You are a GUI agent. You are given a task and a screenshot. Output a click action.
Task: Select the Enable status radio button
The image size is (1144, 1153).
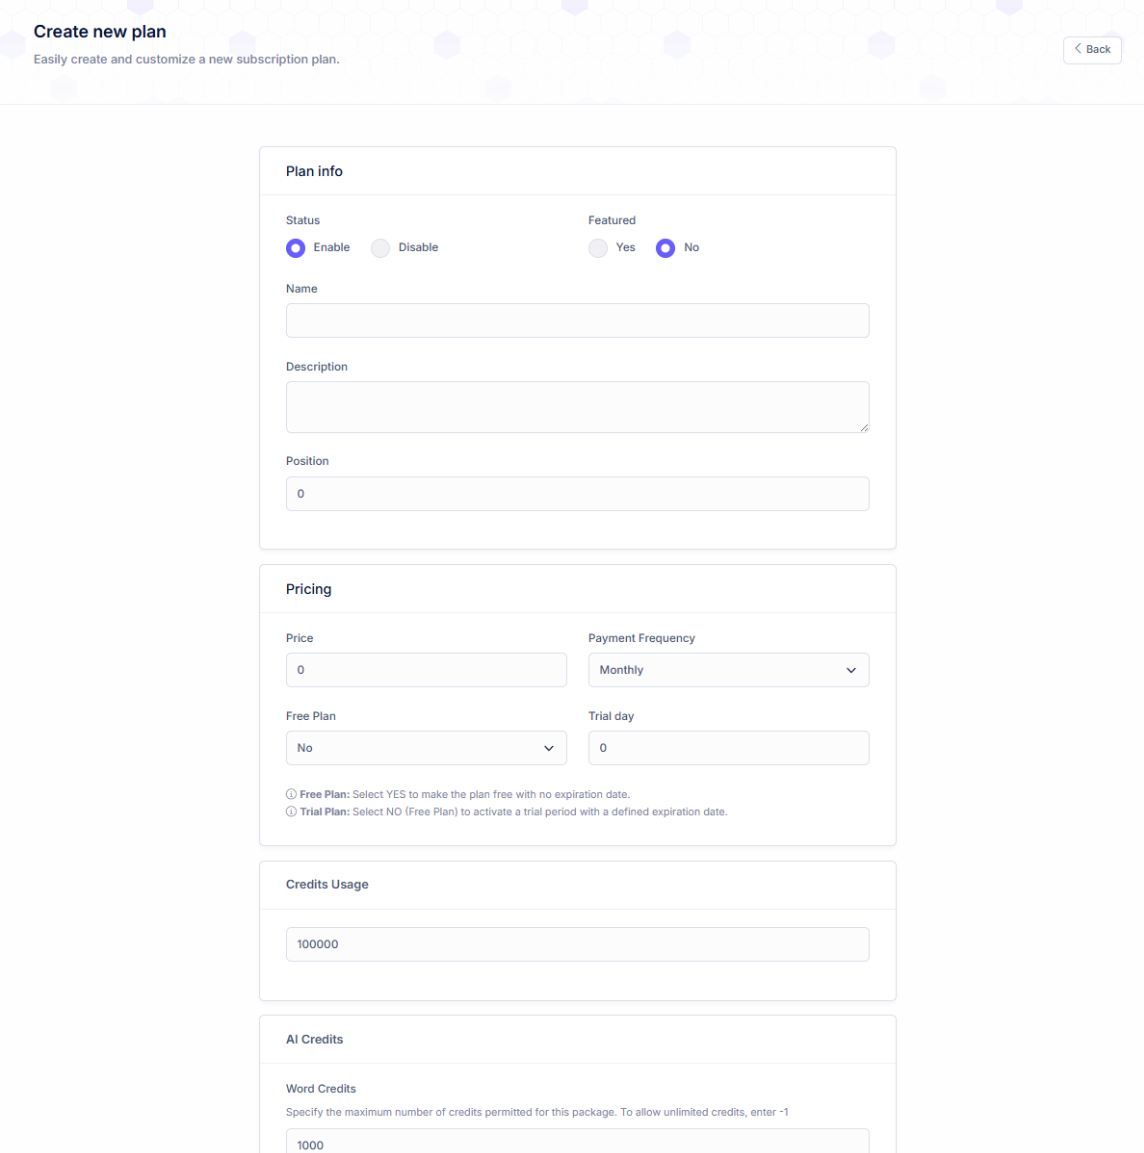point(296,248)
